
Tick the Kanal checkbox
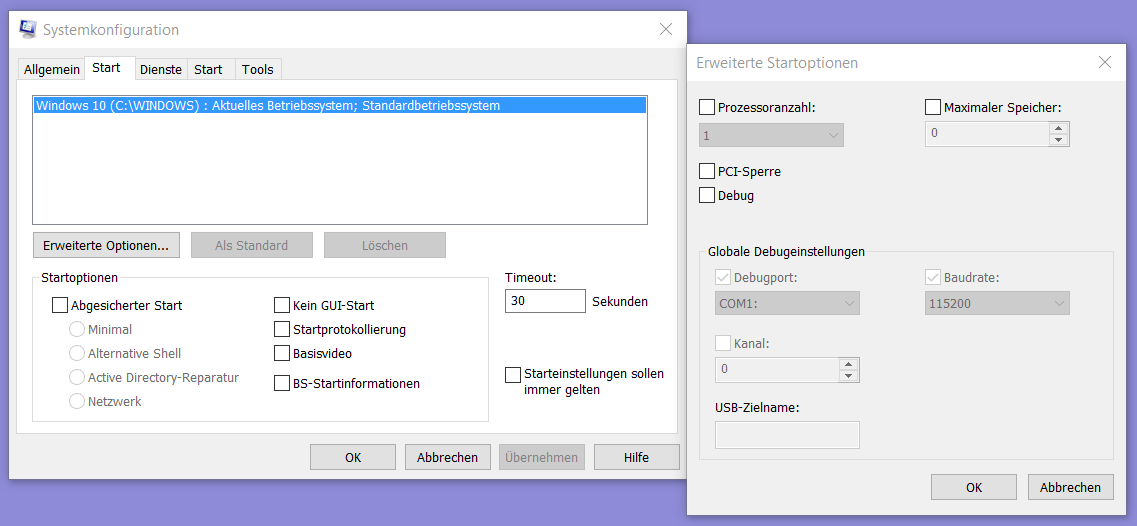723,343
